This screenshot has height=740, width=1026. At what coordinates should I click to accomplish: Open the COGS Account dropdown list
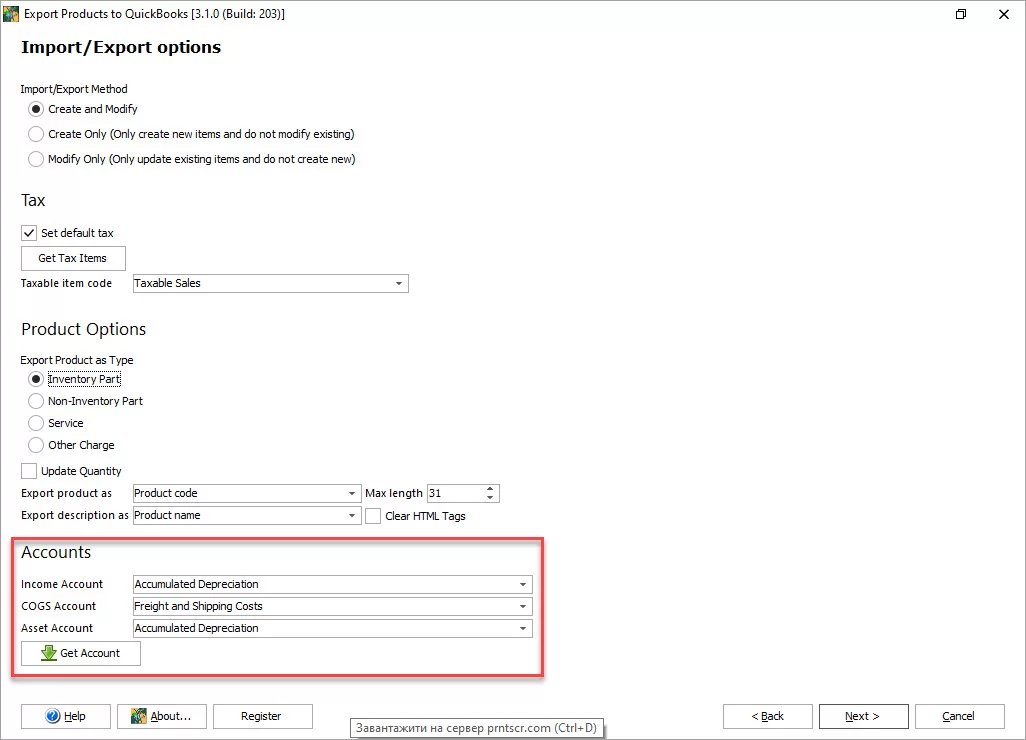tap(523, 607)
